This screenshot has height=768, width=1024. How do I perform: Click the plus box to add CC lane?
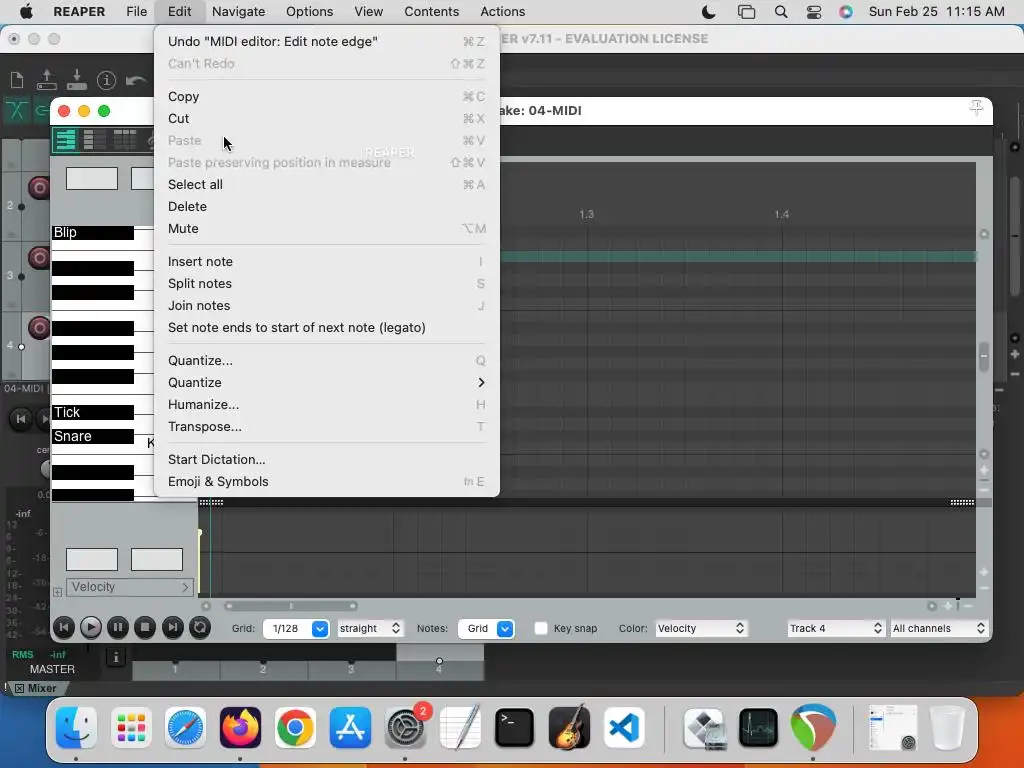click(x=57, y=592)
